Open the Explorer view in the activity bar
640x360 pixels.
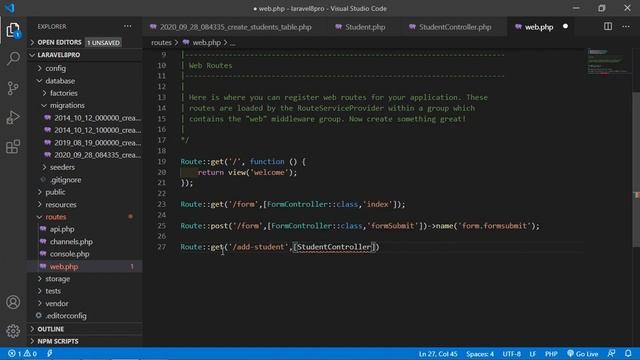(x=13, y=30)
